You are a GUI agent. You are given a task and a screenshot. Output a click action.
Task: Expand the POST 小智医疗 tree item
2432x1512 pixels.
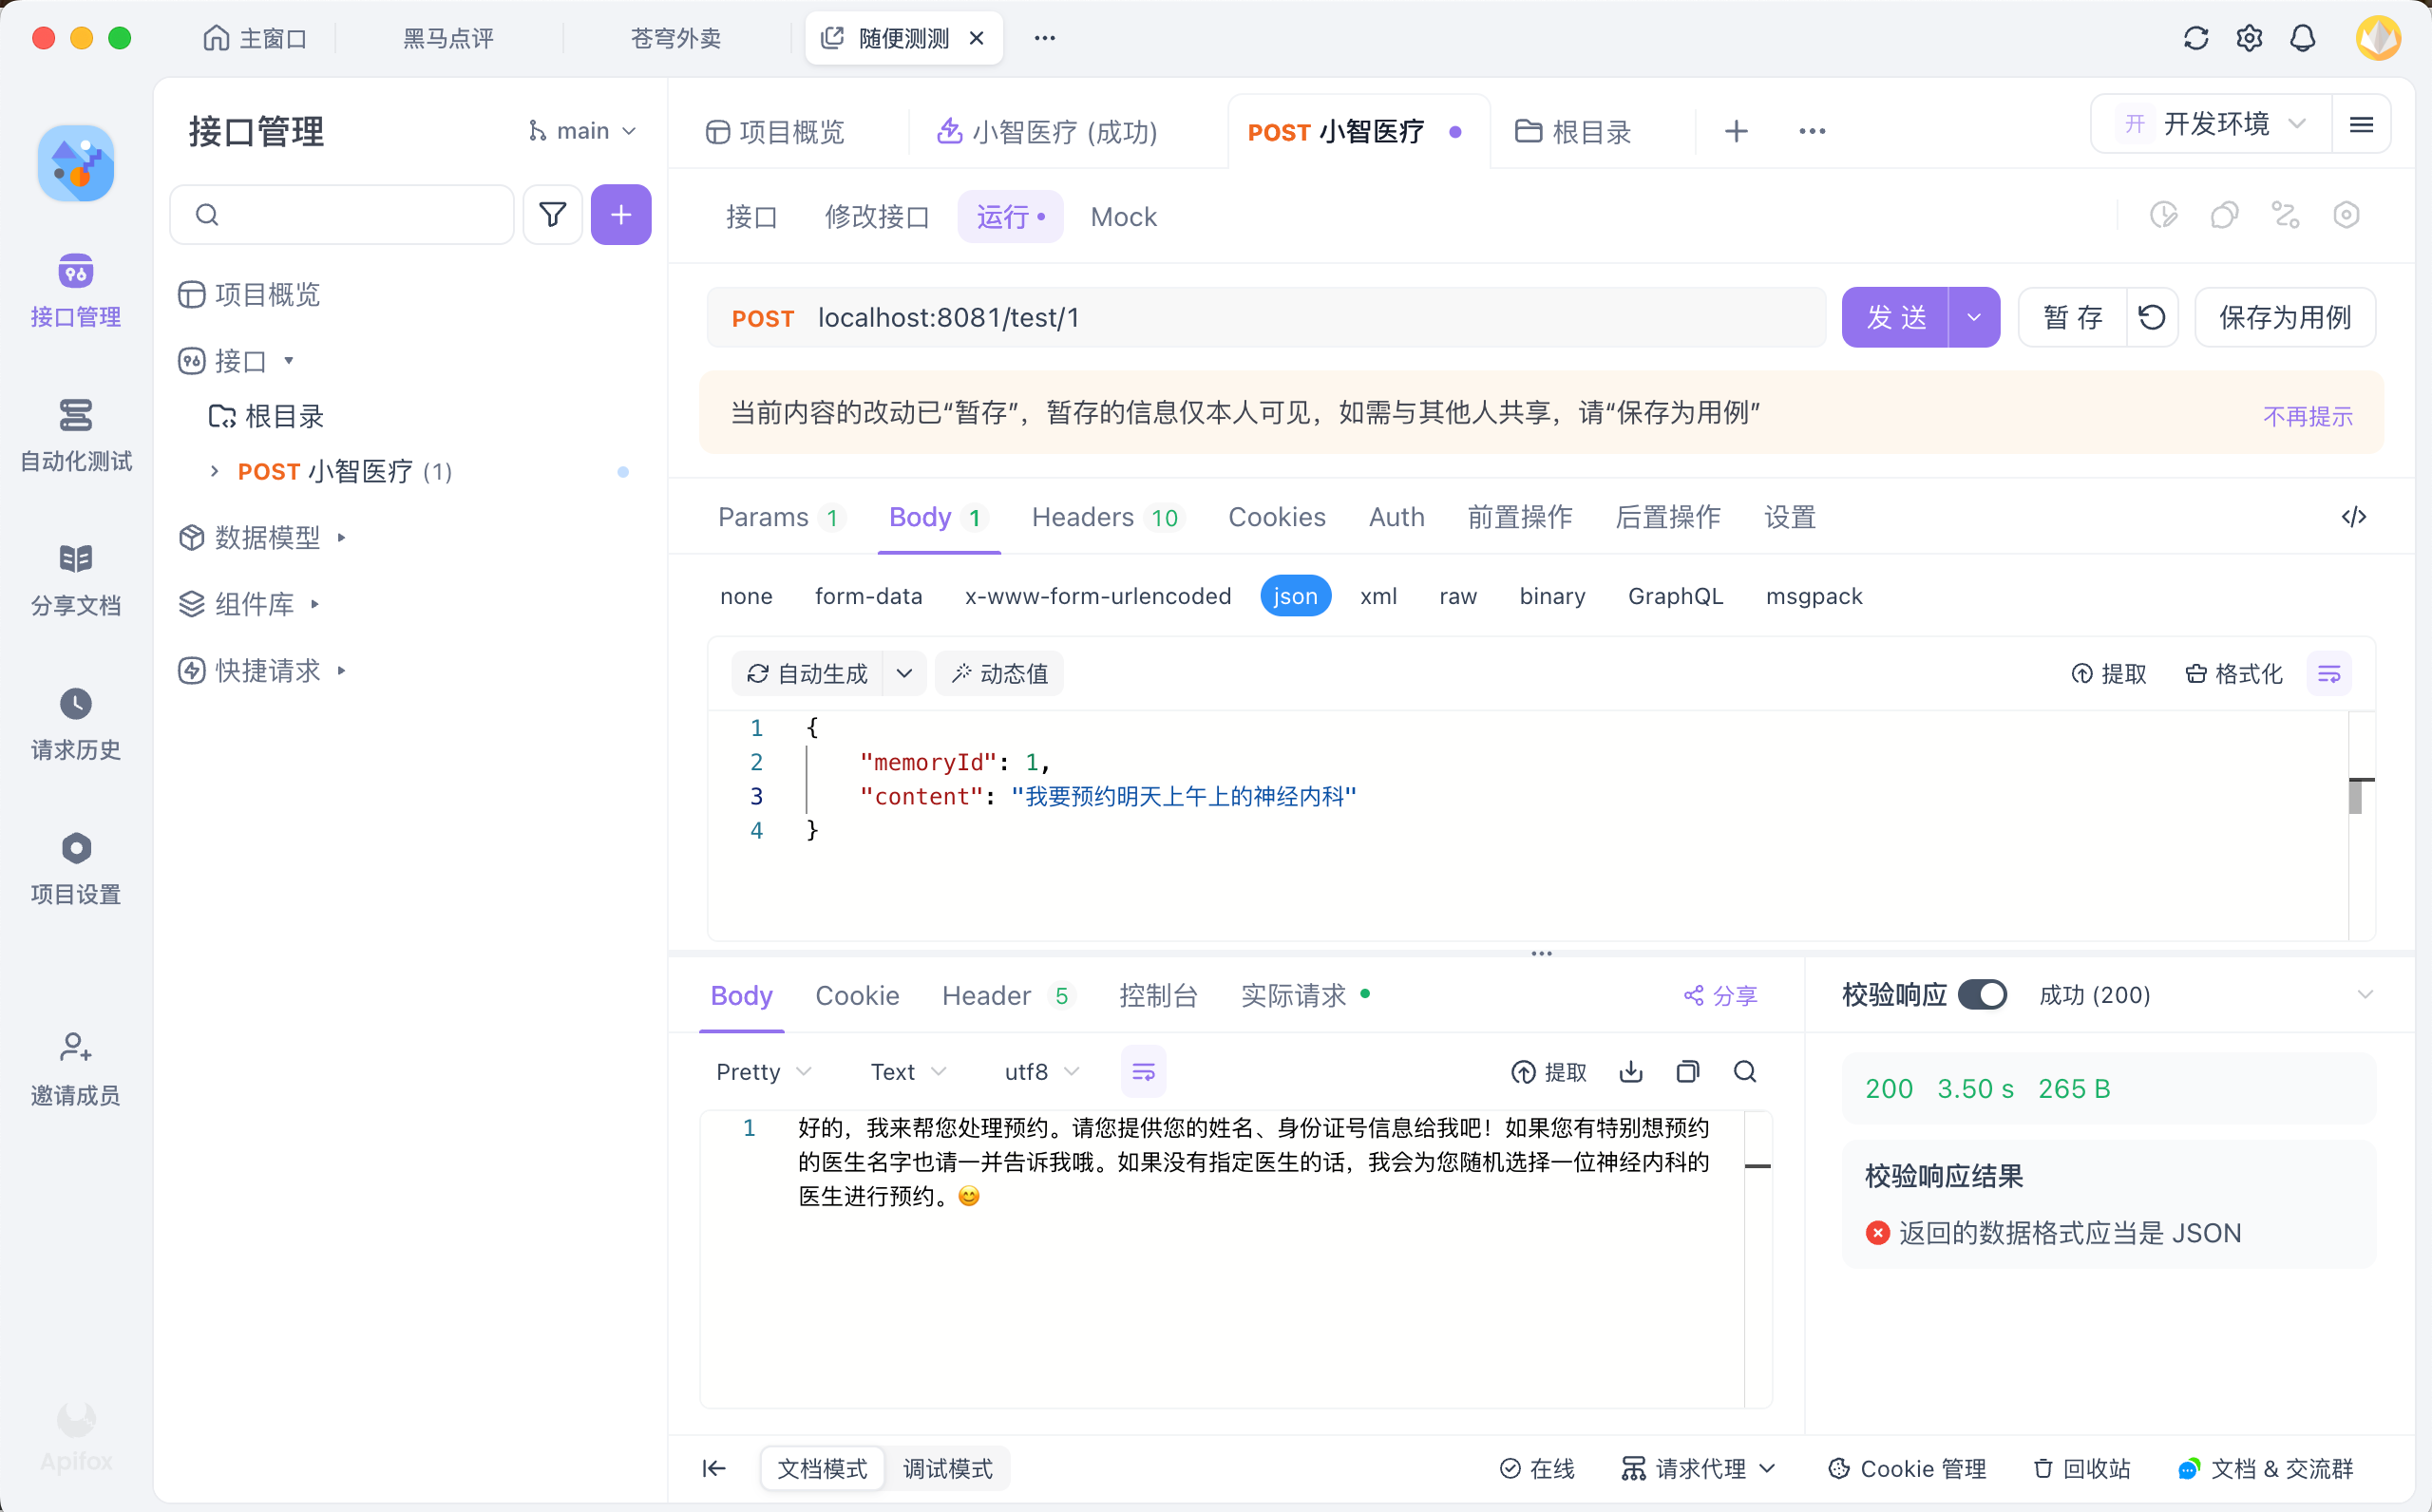click(x=214, y=471)
